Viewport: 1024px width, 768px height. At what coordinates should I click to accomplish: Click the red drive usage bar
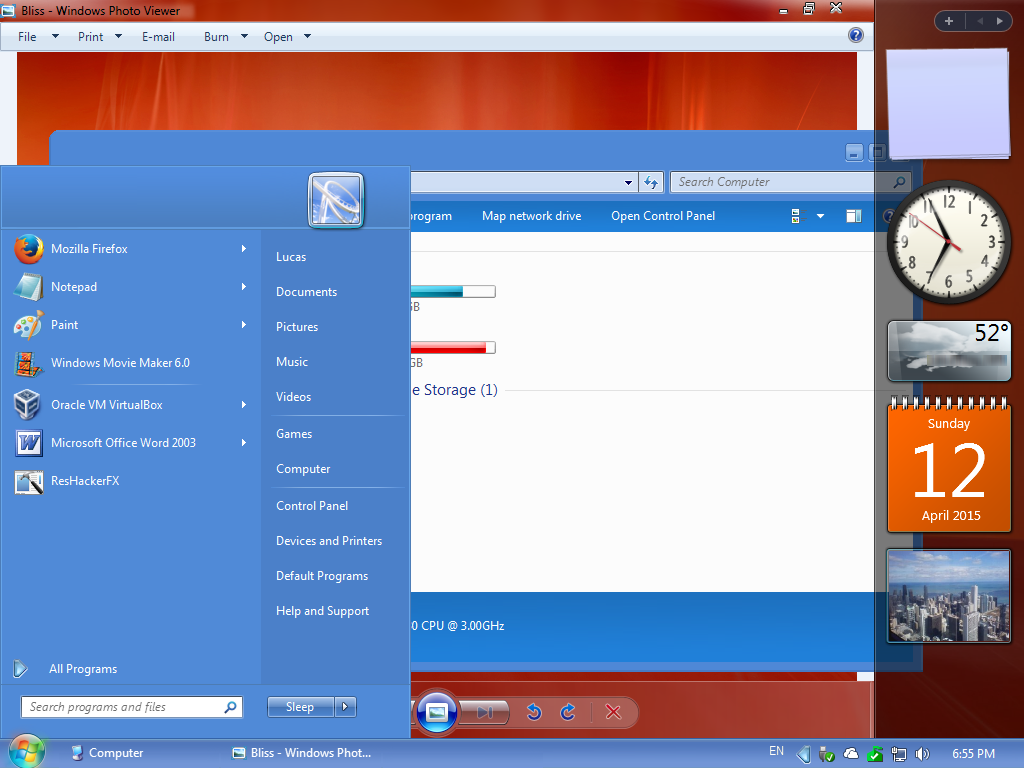point(453,347)
